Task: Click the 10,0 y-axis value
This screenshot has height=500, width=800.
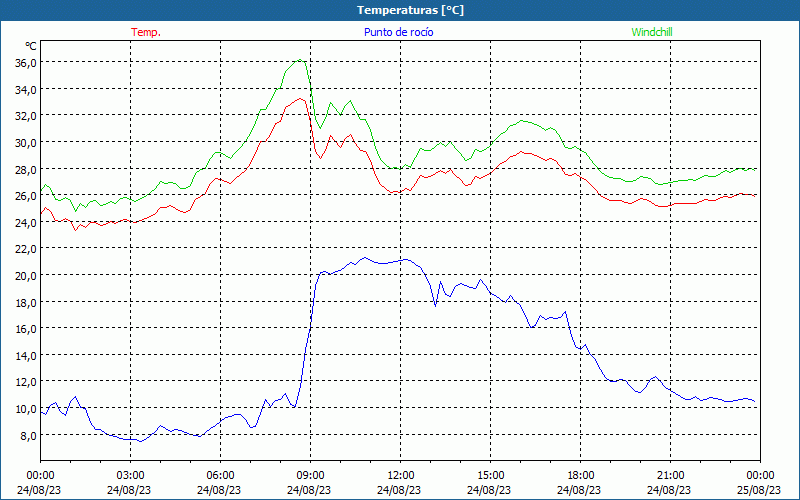Action: [26, 408]
